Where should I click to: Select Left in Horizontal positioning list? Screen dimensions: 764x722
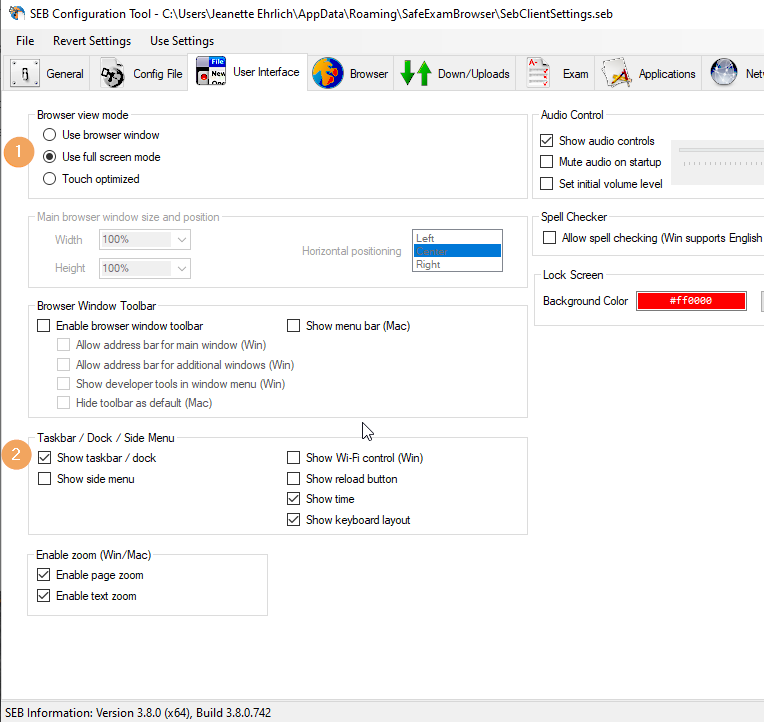457,238
